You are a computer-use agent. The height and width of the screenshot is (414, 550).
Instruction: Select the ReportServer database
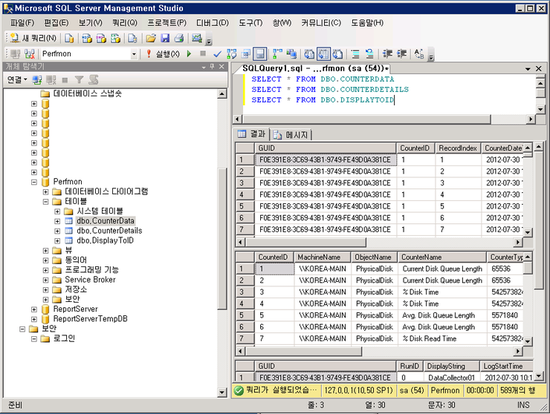[x=75, y=309]
